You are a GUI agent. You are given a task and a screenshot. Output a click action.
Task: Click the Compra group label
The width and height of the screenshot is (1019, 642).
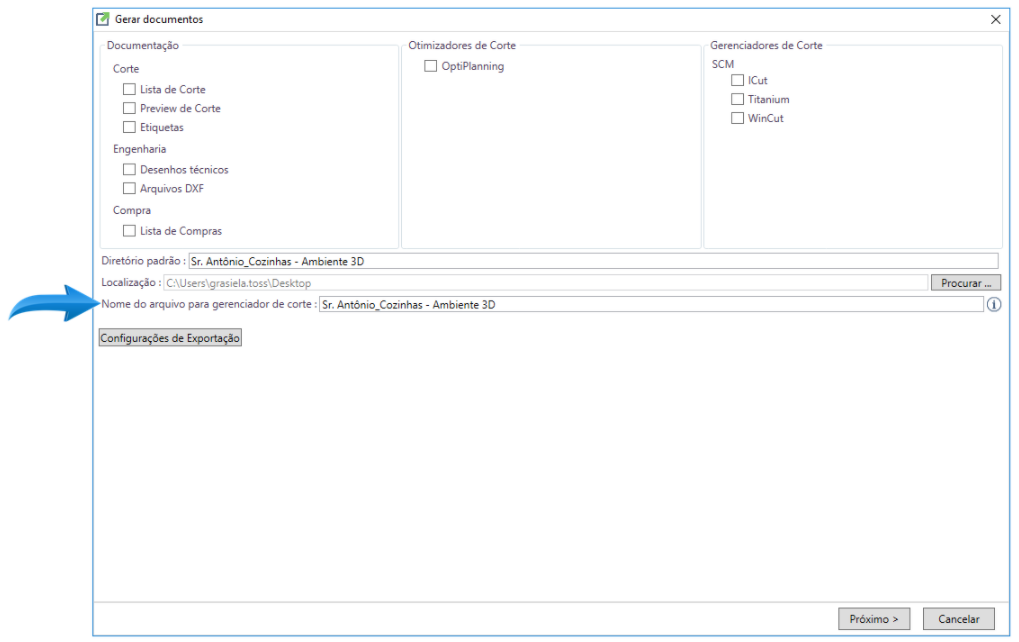132,211
